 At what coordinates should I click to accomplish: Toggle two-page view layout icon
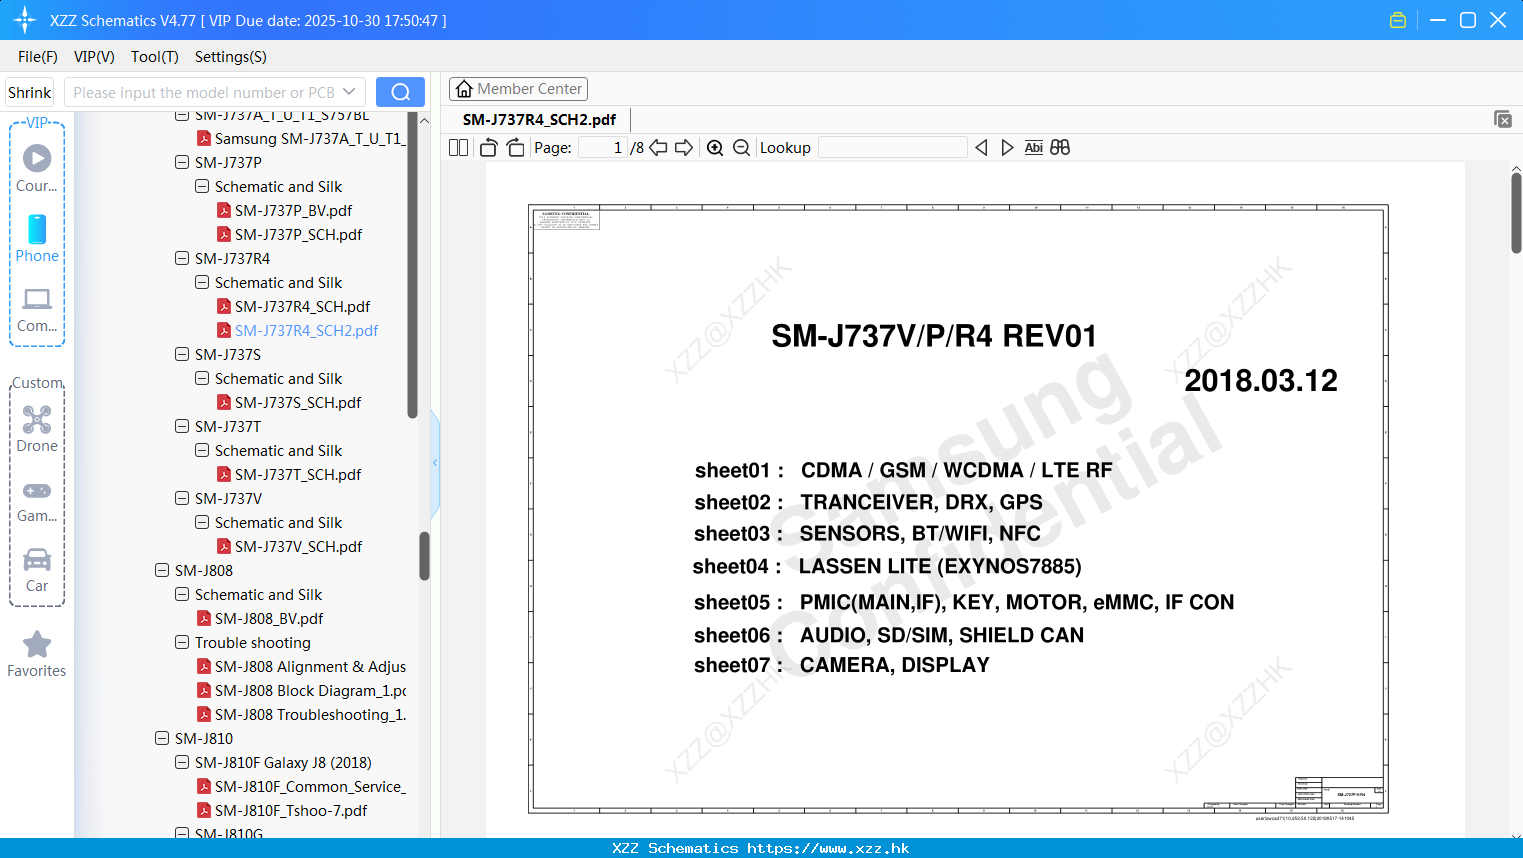coord(458,147)
